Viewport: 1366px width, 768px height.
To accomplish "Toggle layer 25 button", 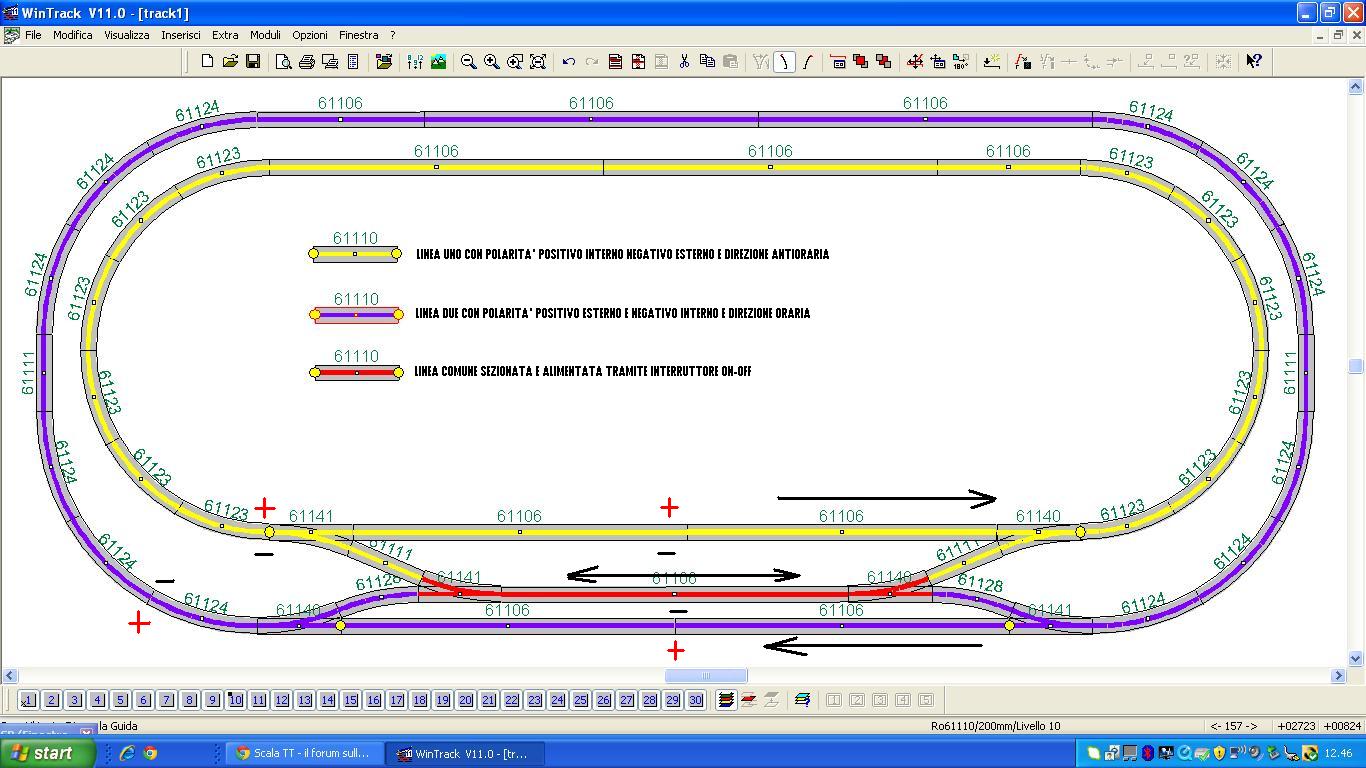I will pos(580,700).
